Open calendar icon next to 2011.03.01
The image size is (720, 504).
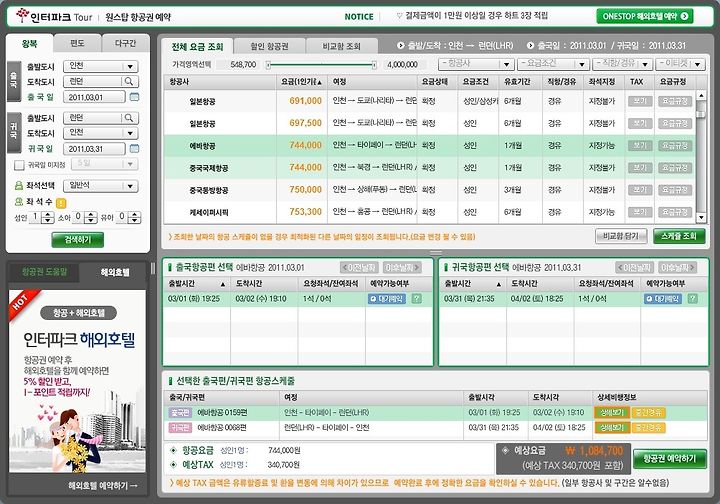coord(134,97)
